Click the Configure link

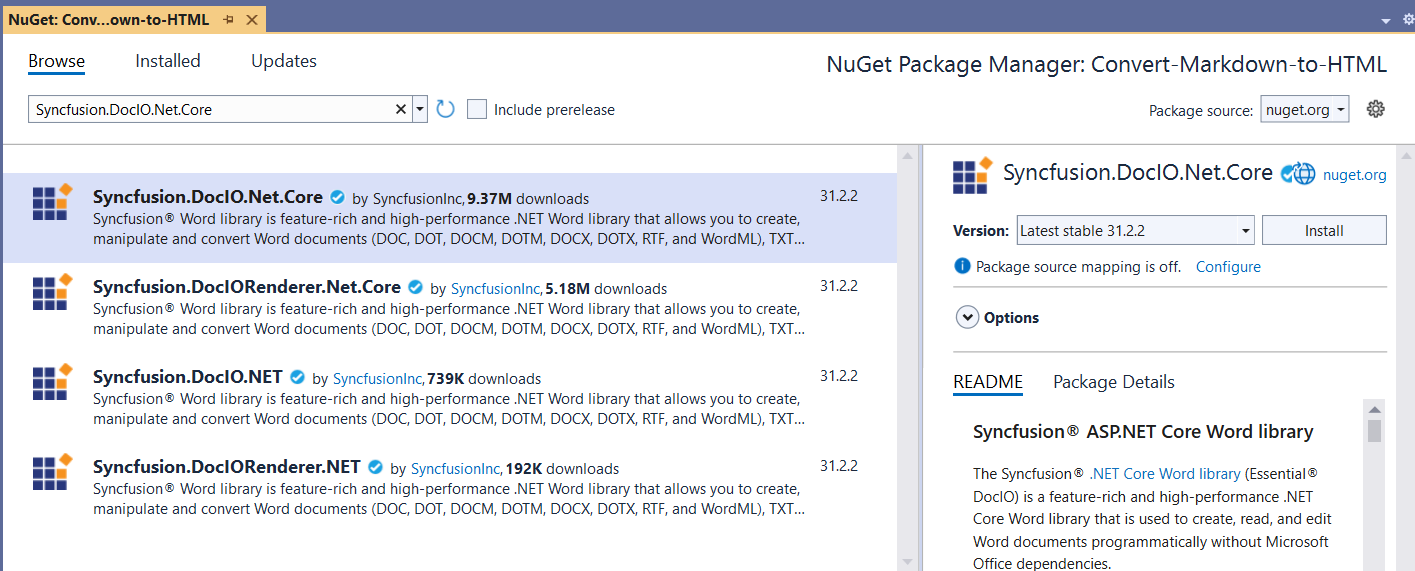point(1228,267)
